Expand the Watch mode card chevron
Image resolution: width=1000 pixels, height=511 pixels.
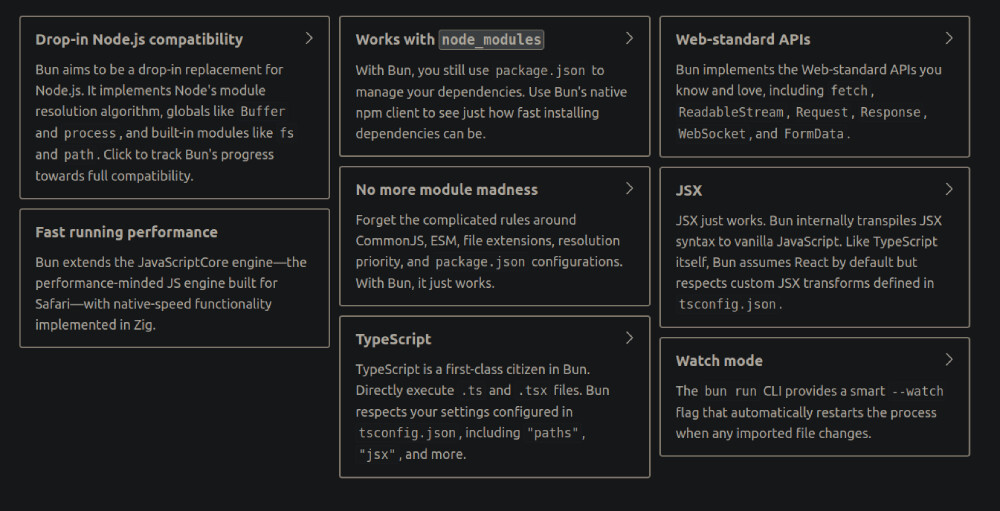[x=949, y=360]
